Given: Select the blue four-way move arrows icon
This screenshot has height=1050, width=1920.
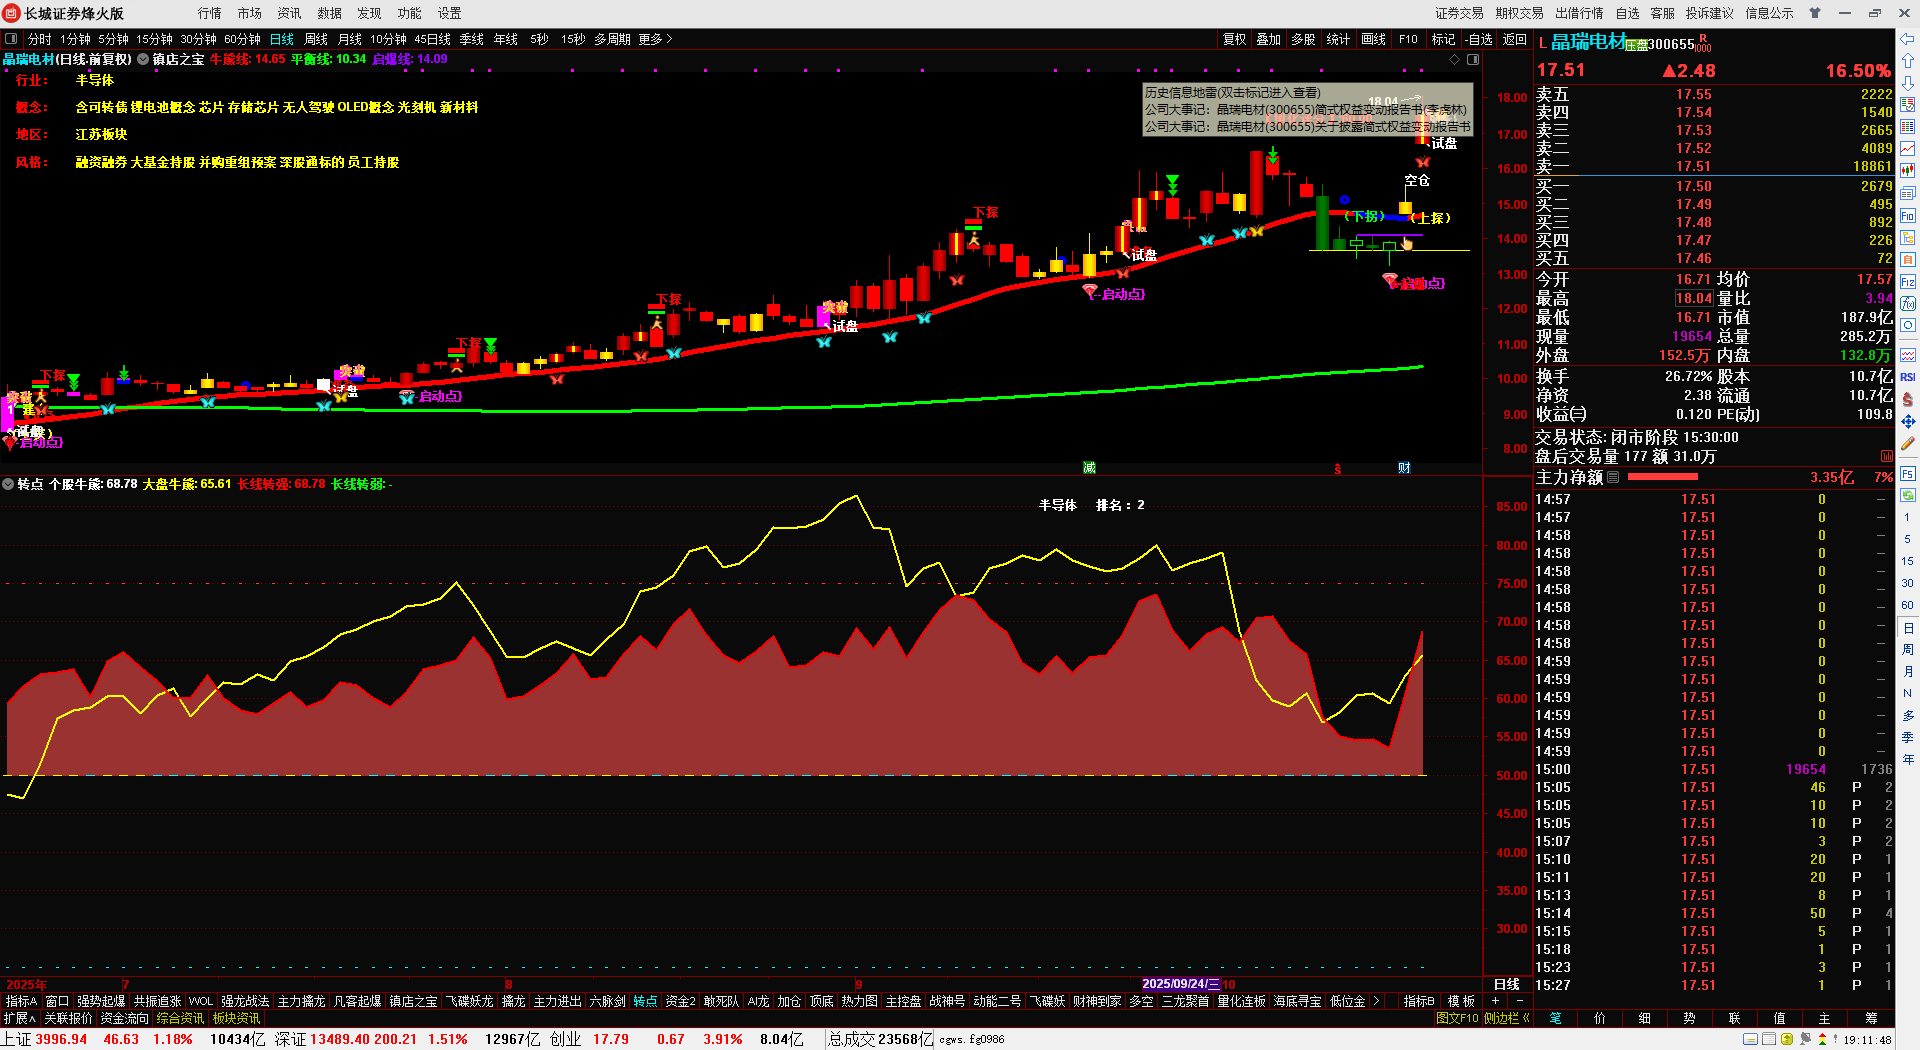Looking at the screenshot, I should pos(1908,421).
